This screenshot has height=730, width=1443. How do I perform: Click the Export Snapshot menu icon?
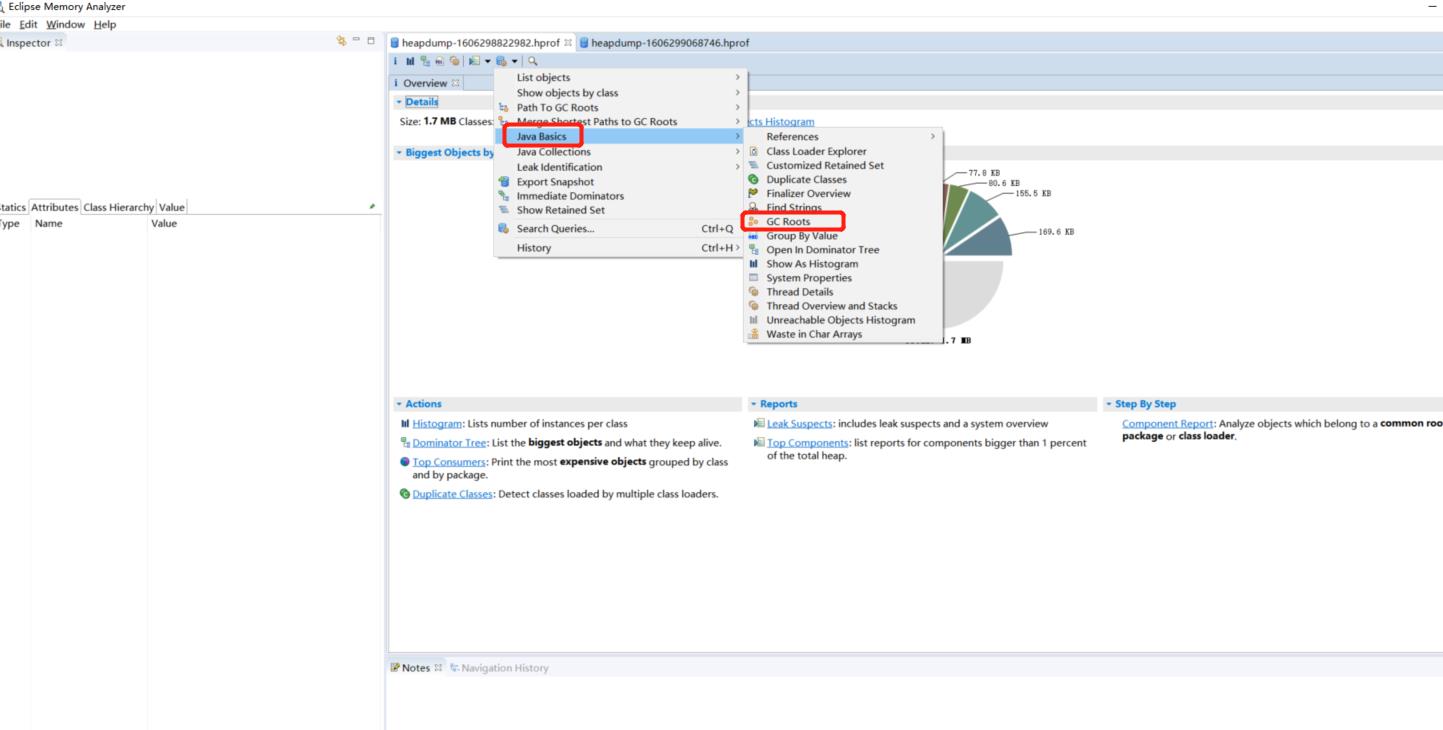[504, 182]
